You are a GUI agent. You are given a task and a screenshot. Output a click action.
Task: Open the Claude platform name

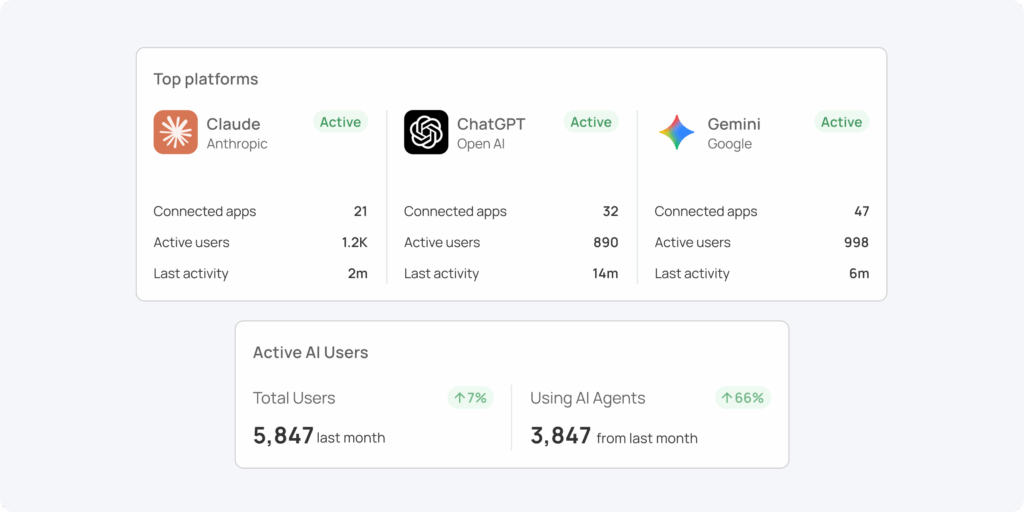click(x=233, y=124)
